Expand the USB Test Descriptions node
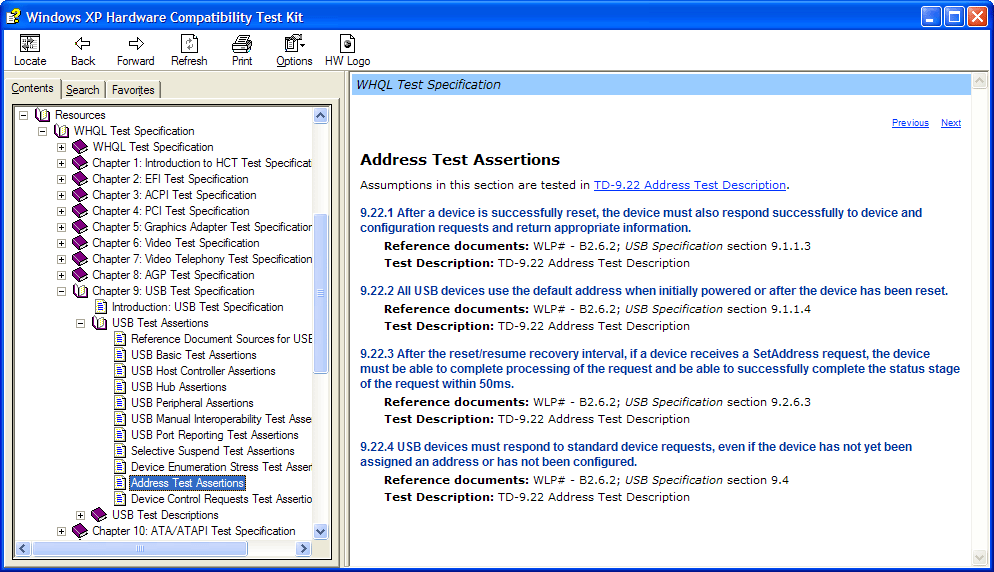 [81, 515]
